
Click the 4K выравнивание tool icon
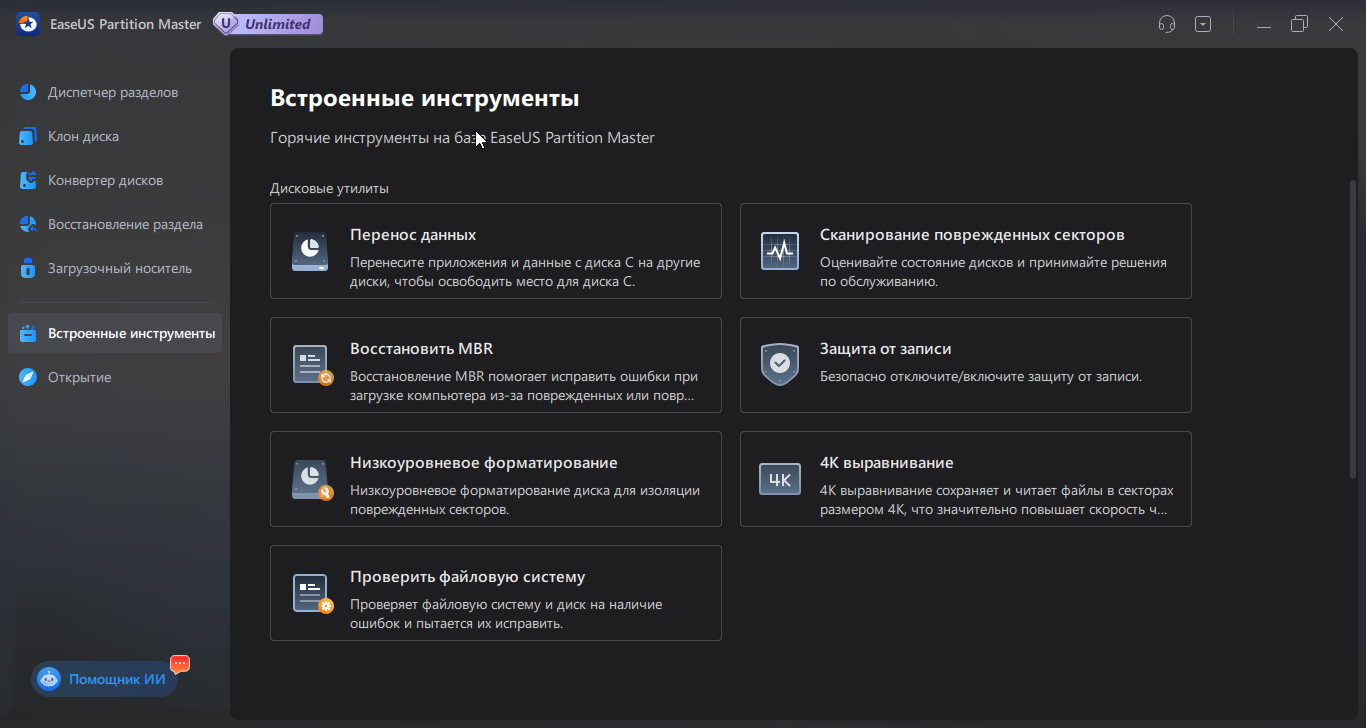pyautogui.click(x=779, y=478)
